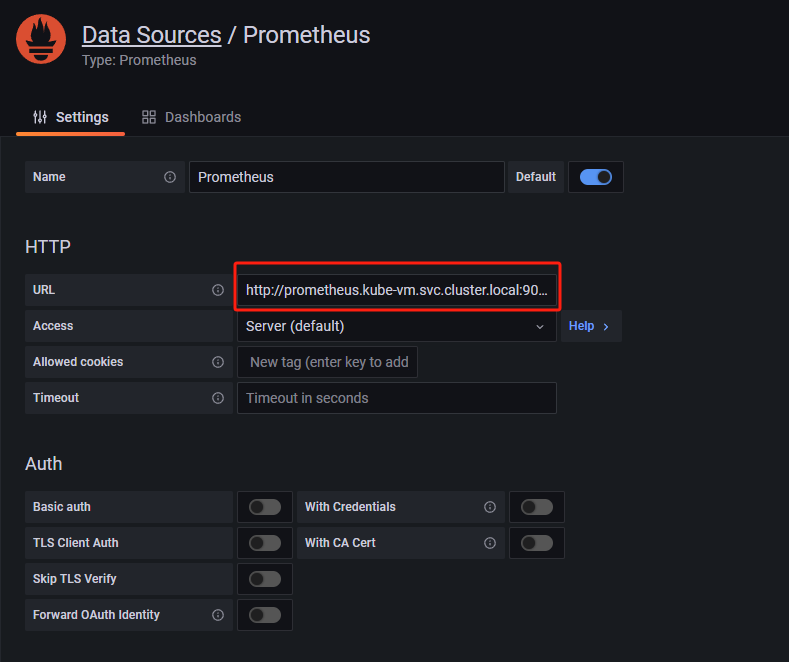Screen dimensions: 789x662
Task: Switch to the Settings tab
Action: [x=70, y=117]
